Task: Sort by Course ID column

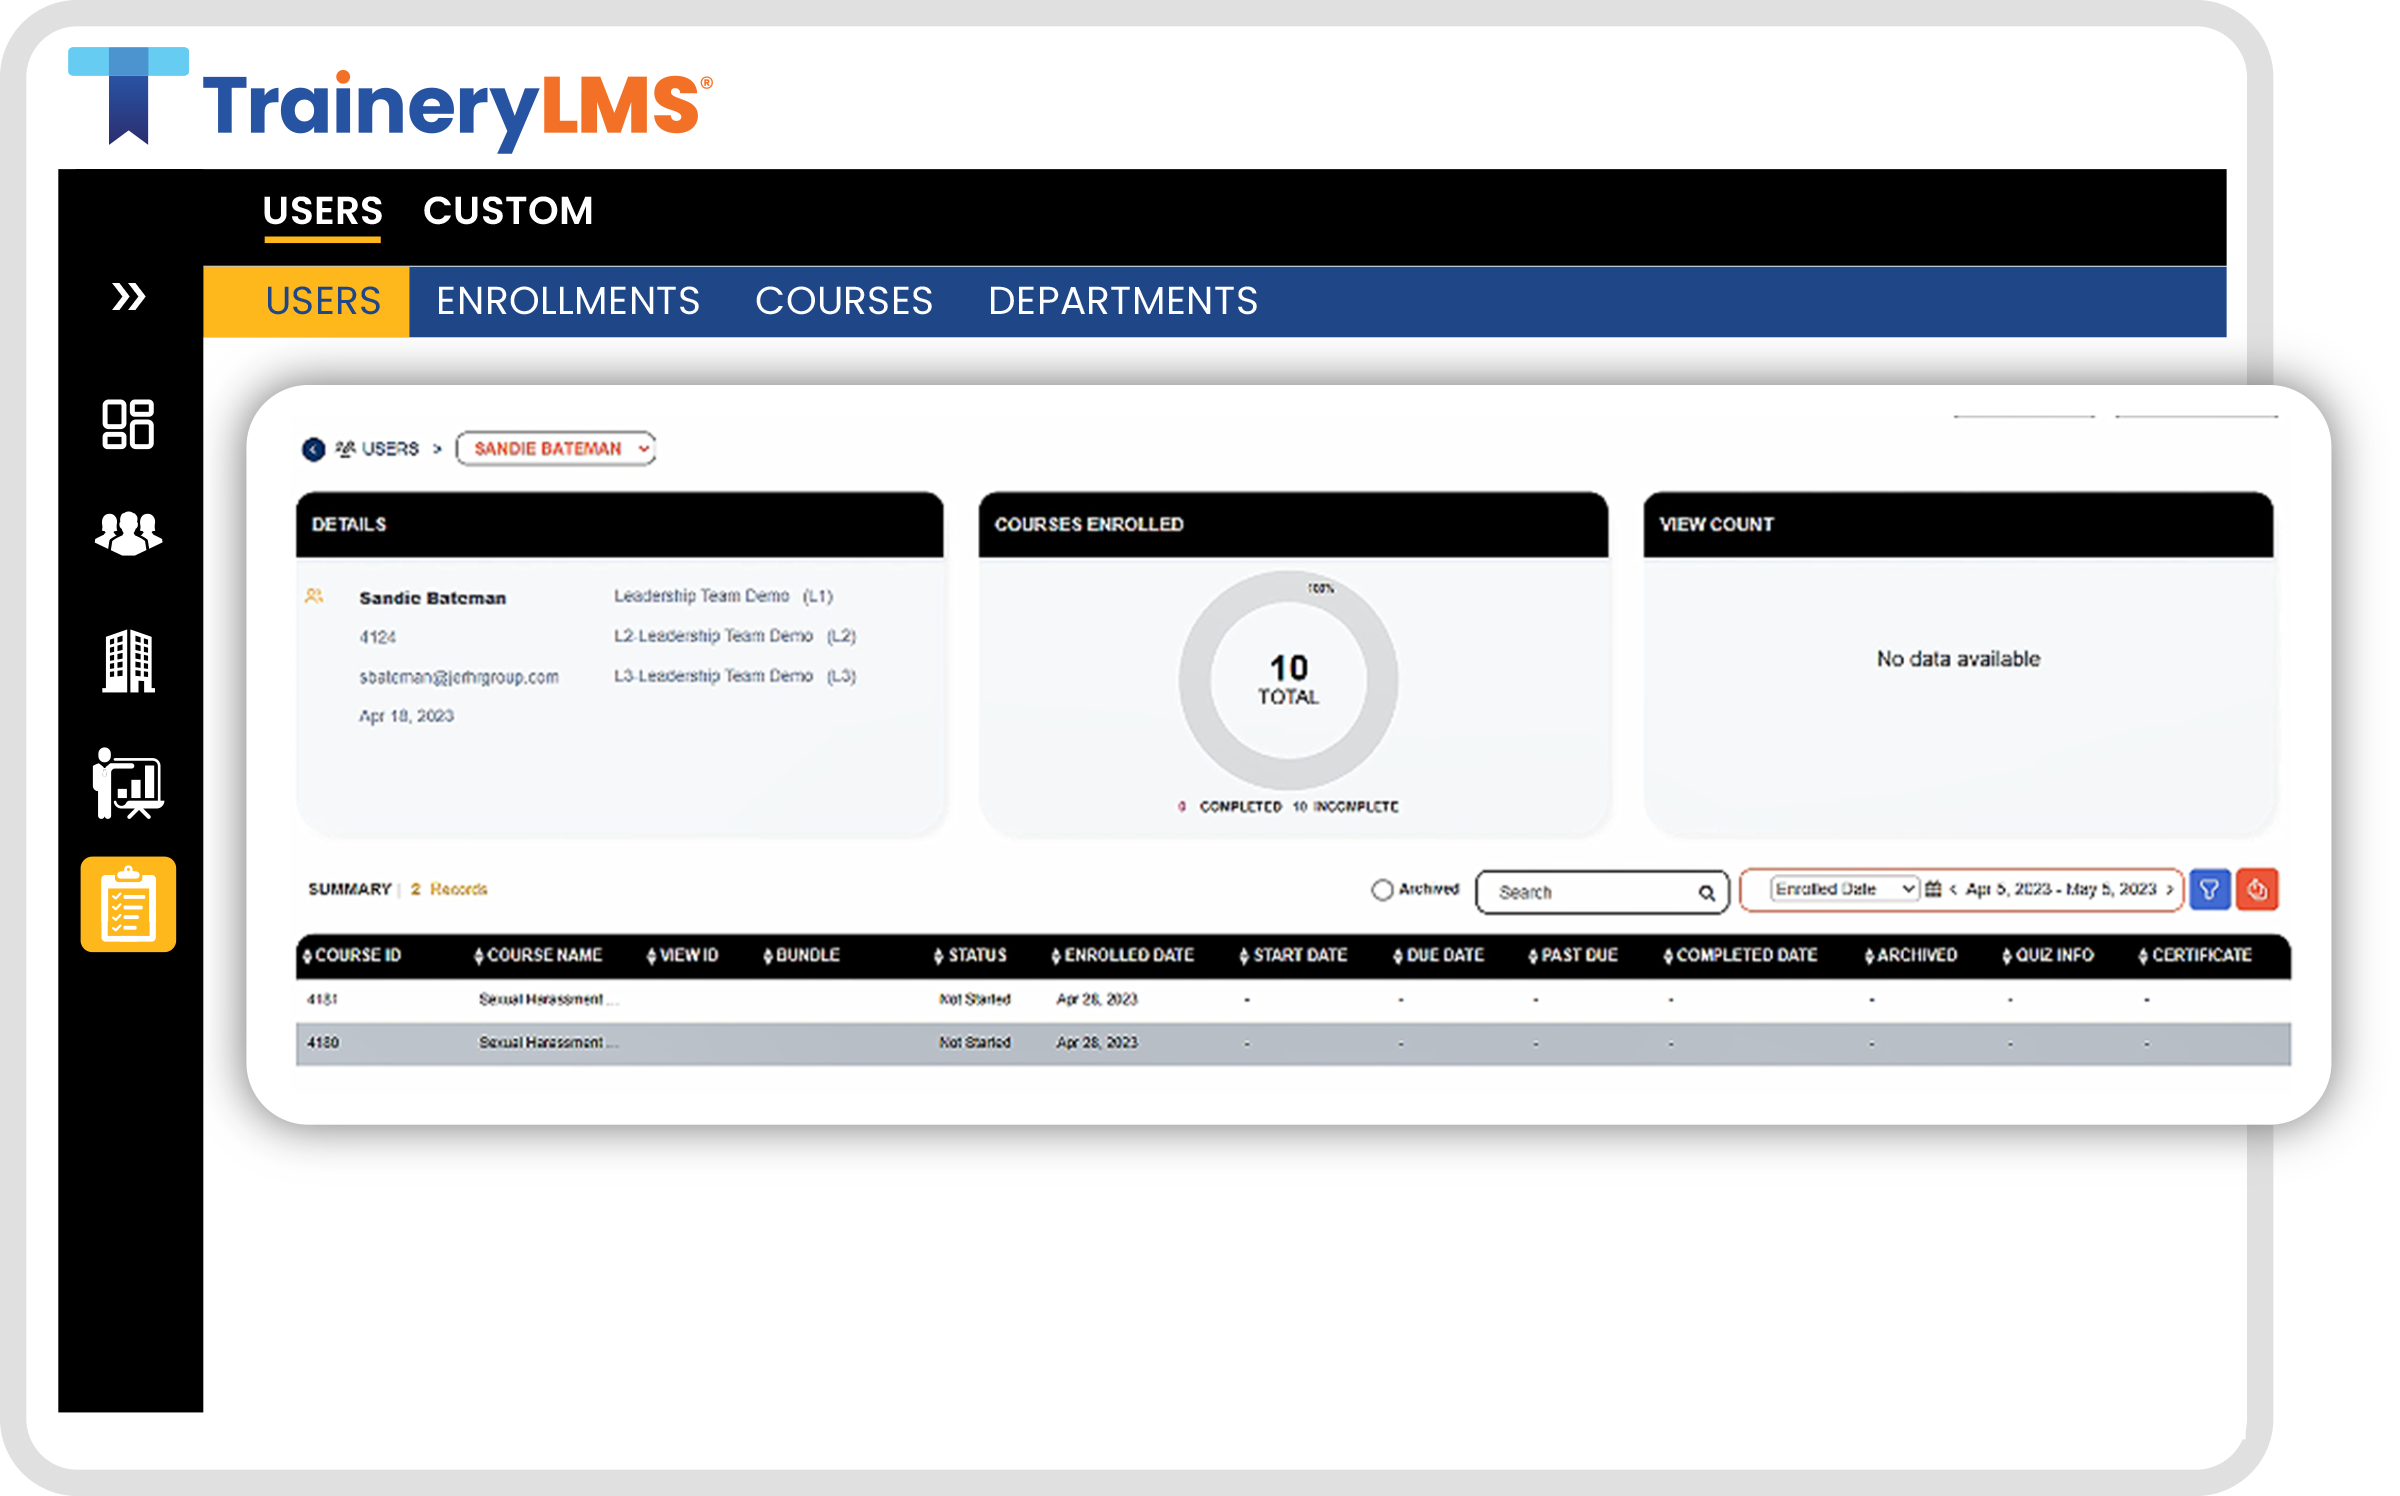Action: point(352,955)
